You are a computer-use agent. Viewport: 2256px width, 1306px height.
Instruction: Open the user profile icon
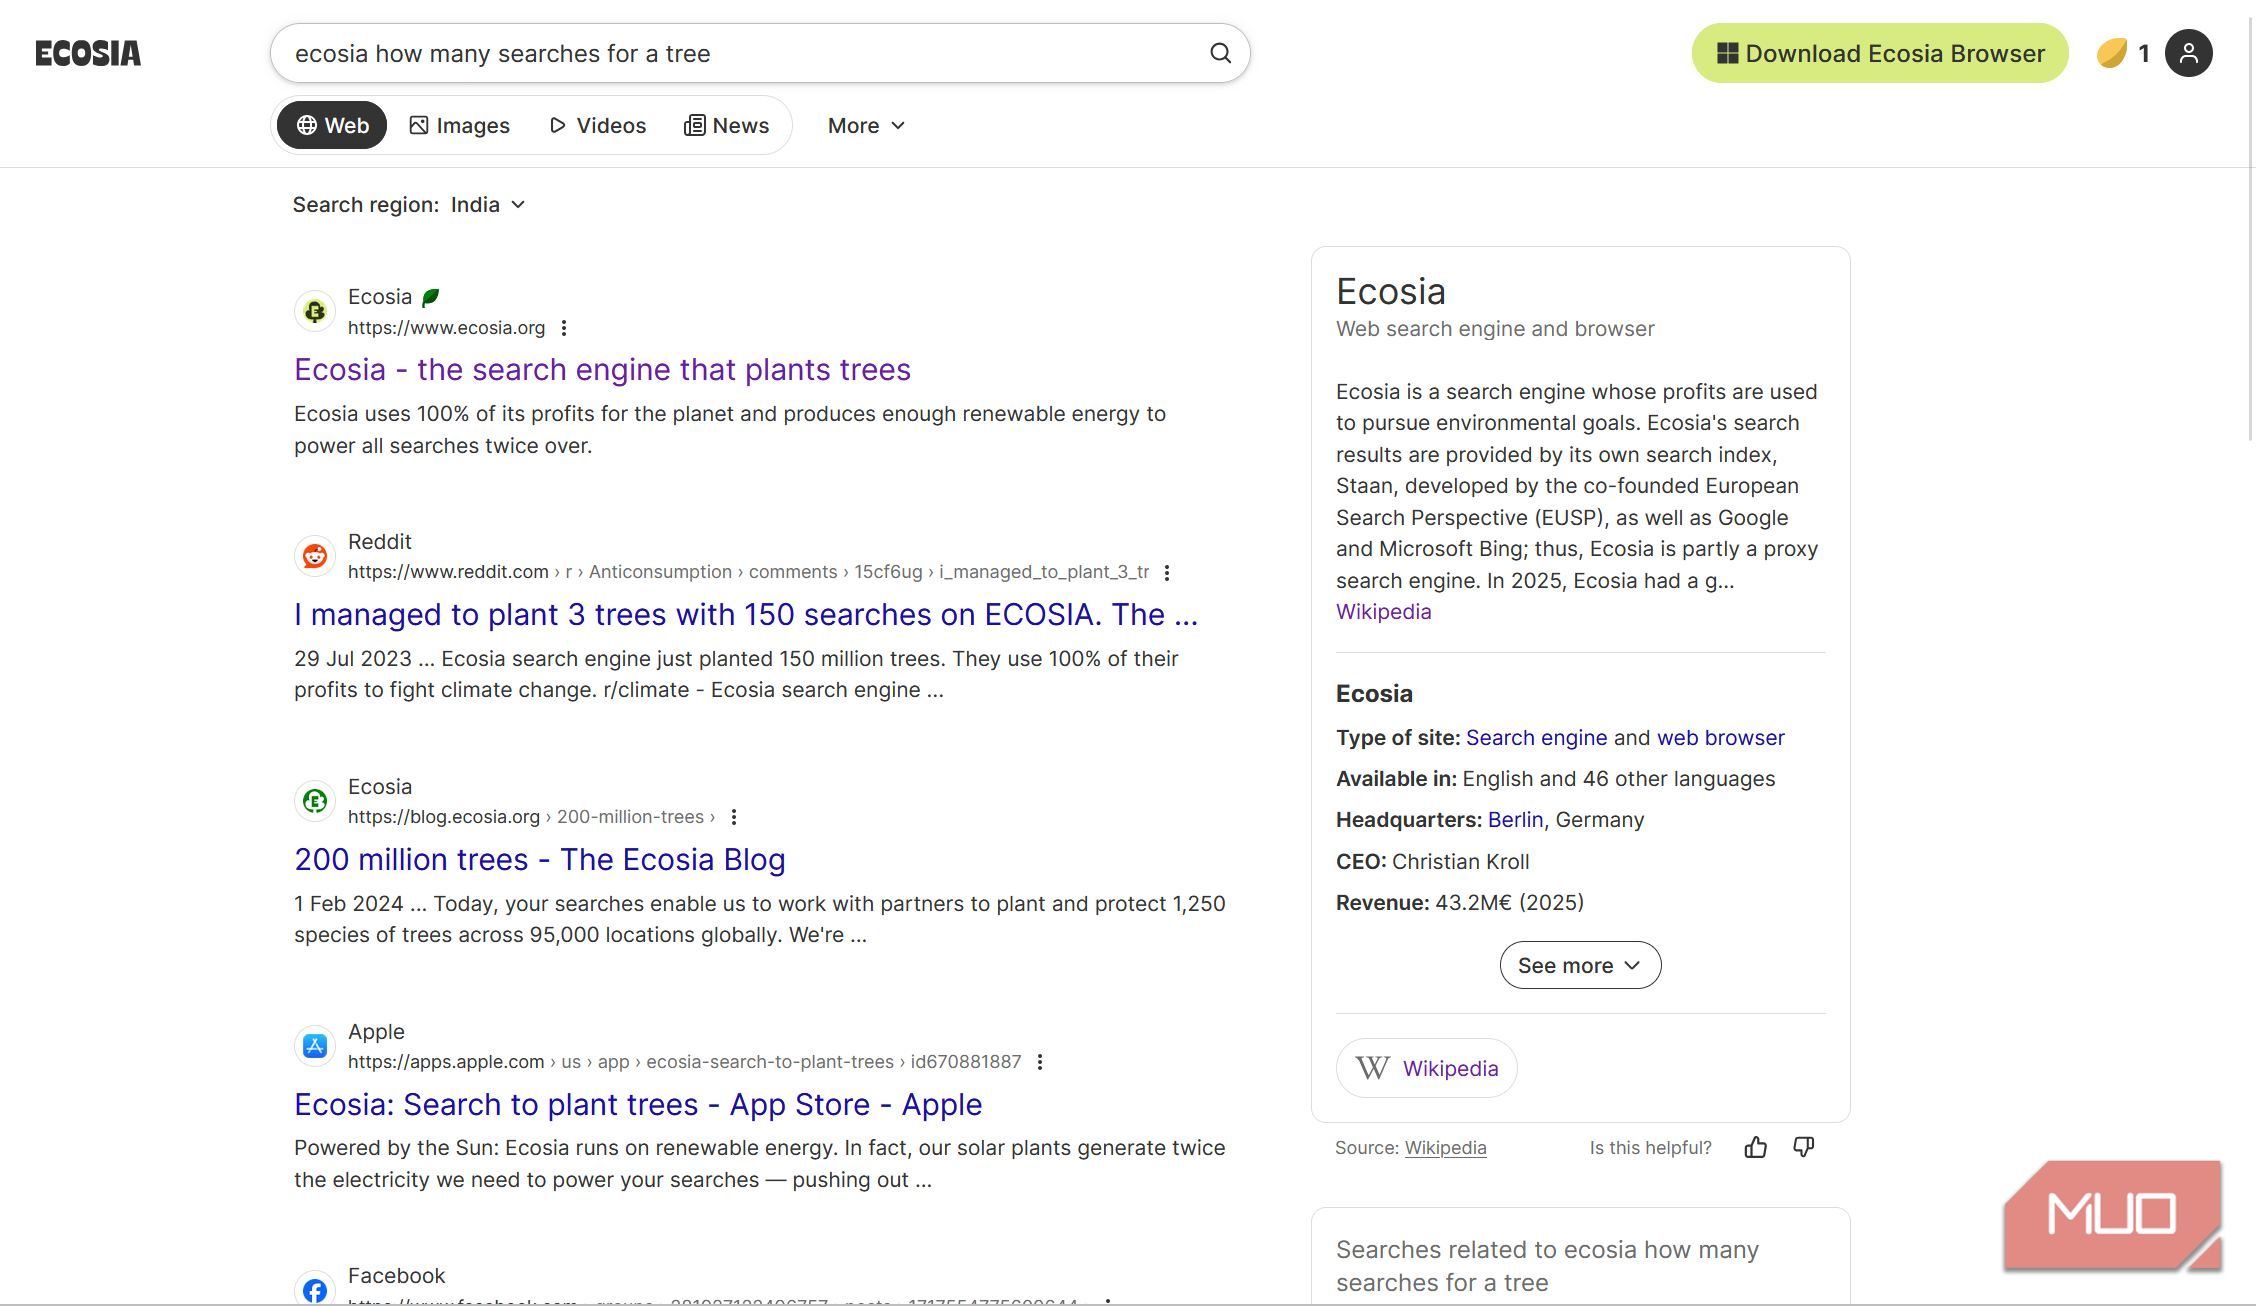pos(2188,53)
